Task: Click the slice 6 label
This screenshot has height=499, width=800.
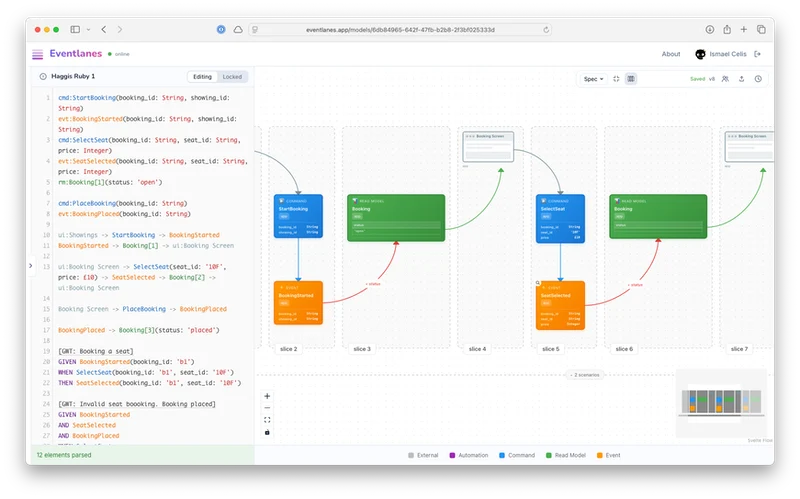Action: tap(624, 349)
